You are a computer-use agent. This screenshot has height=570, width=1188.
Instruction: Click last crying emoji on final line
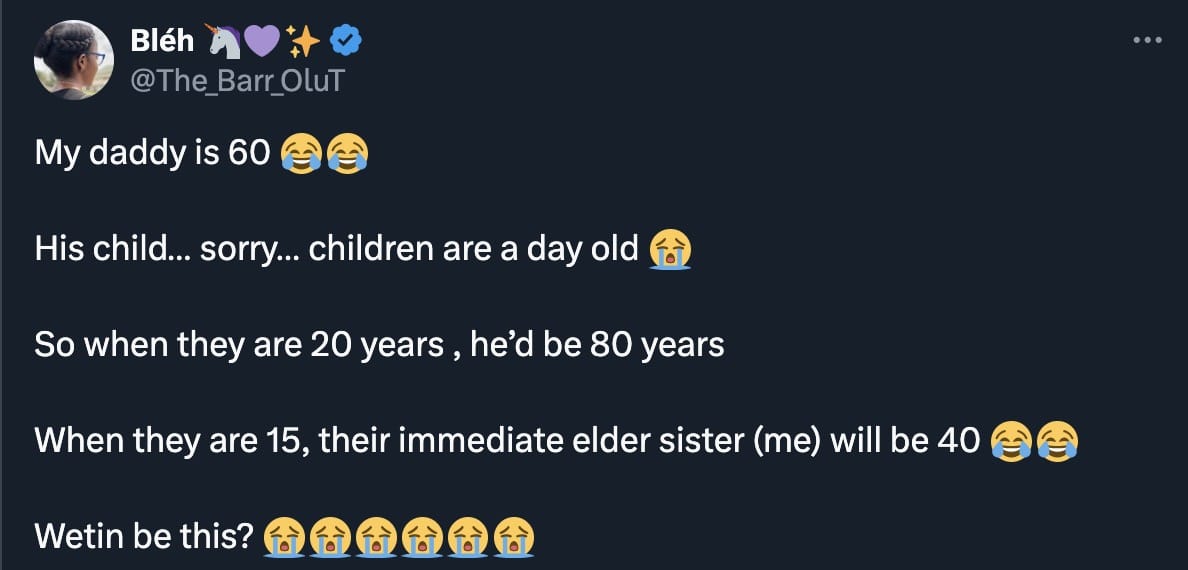[514, 538]
